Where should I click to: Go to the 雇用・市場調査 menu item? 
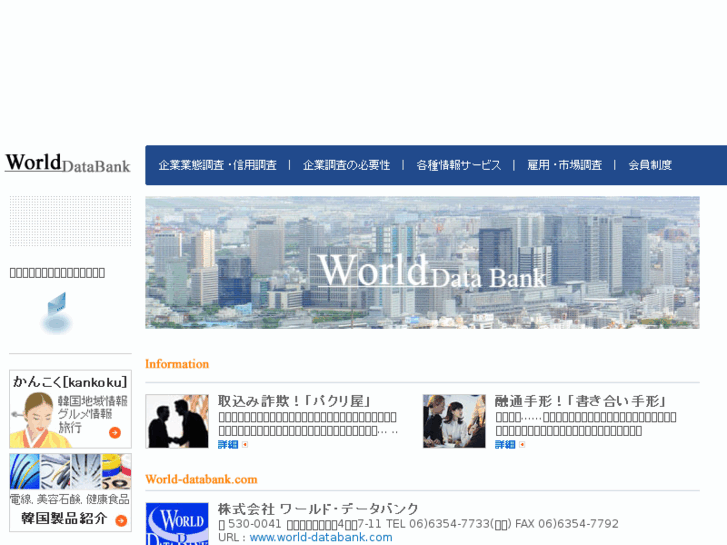(x=564, y=166)
